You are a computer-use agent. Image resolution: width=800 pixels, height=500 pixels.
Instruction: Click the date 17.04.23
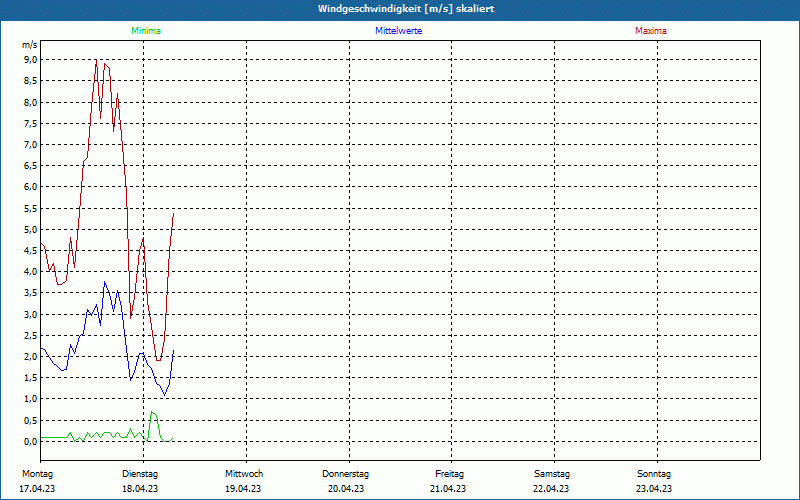37,489
